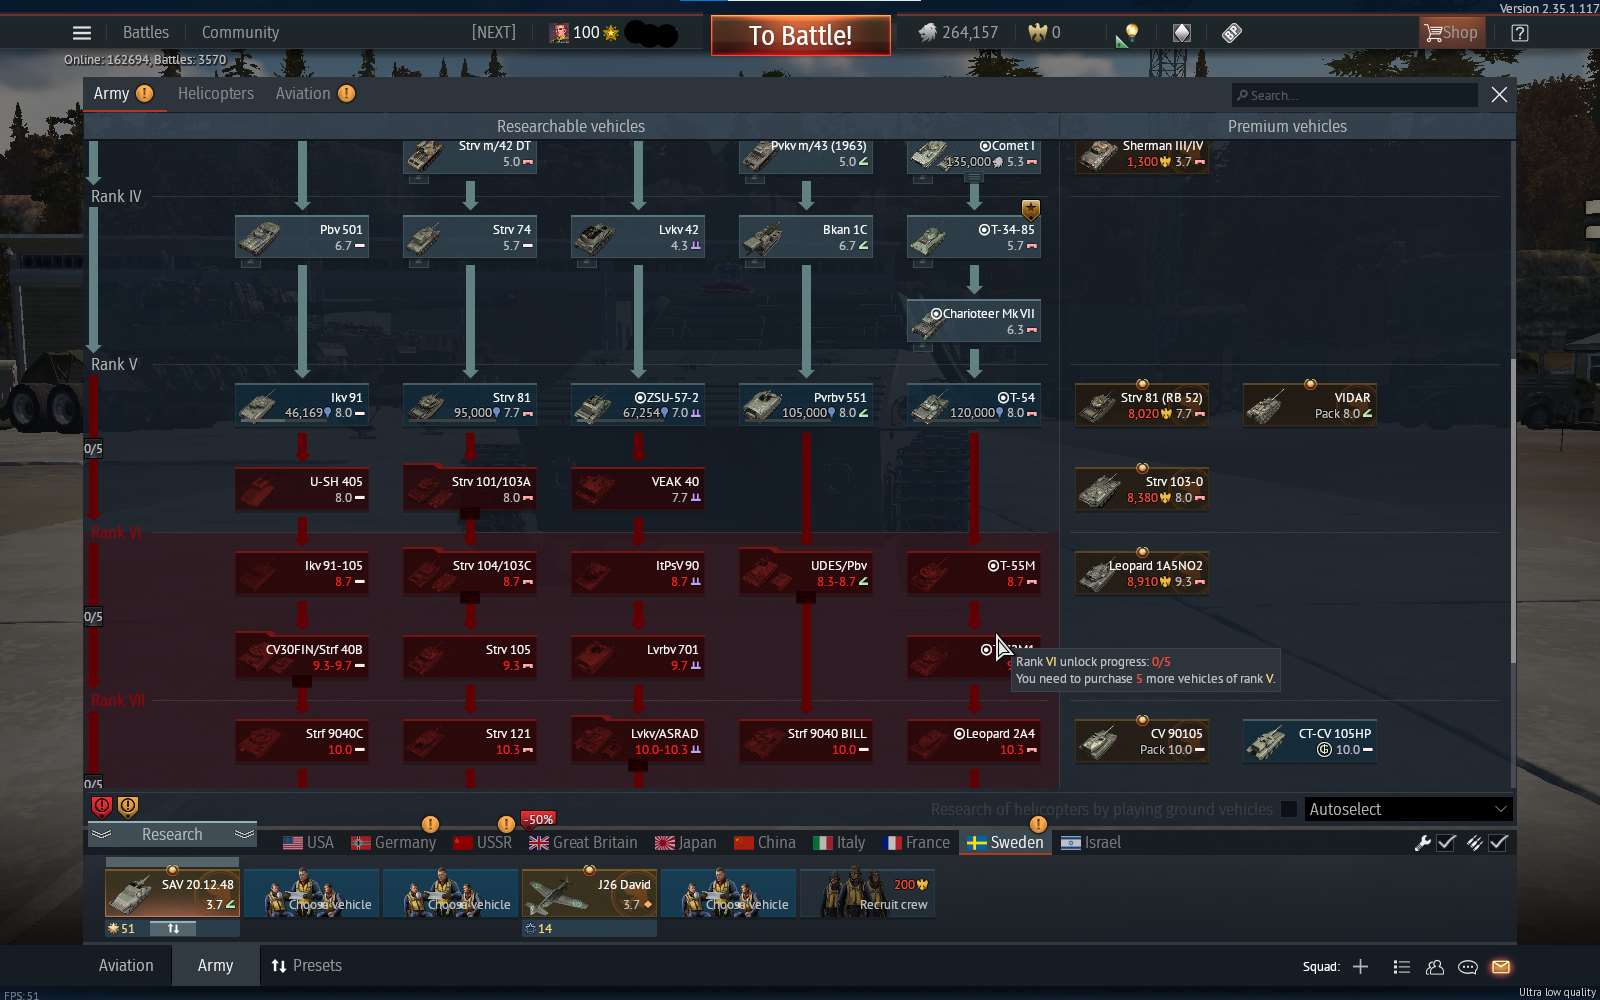Toggle the automatic repair checkbox beside the wrench
1600x1000 pixels.
tap(1446, 843)
